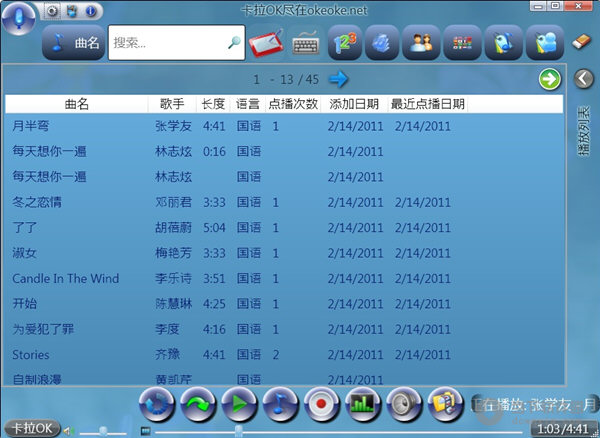Click singer 张学友 in the list
The height and width of the screenshot is (438, 600).
173,126
